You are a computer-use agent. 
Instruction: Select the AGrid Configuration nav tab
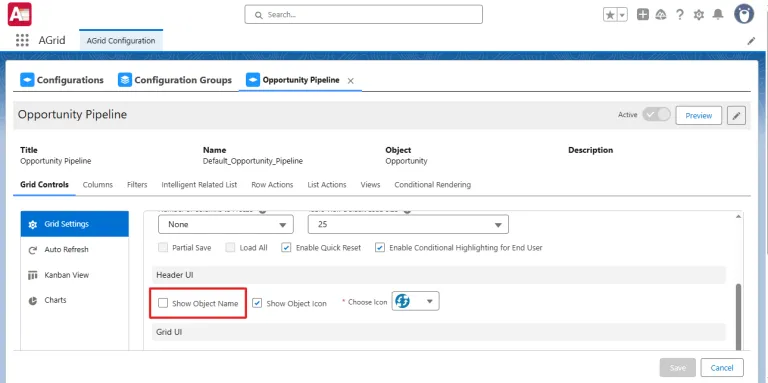click(121, 41)
